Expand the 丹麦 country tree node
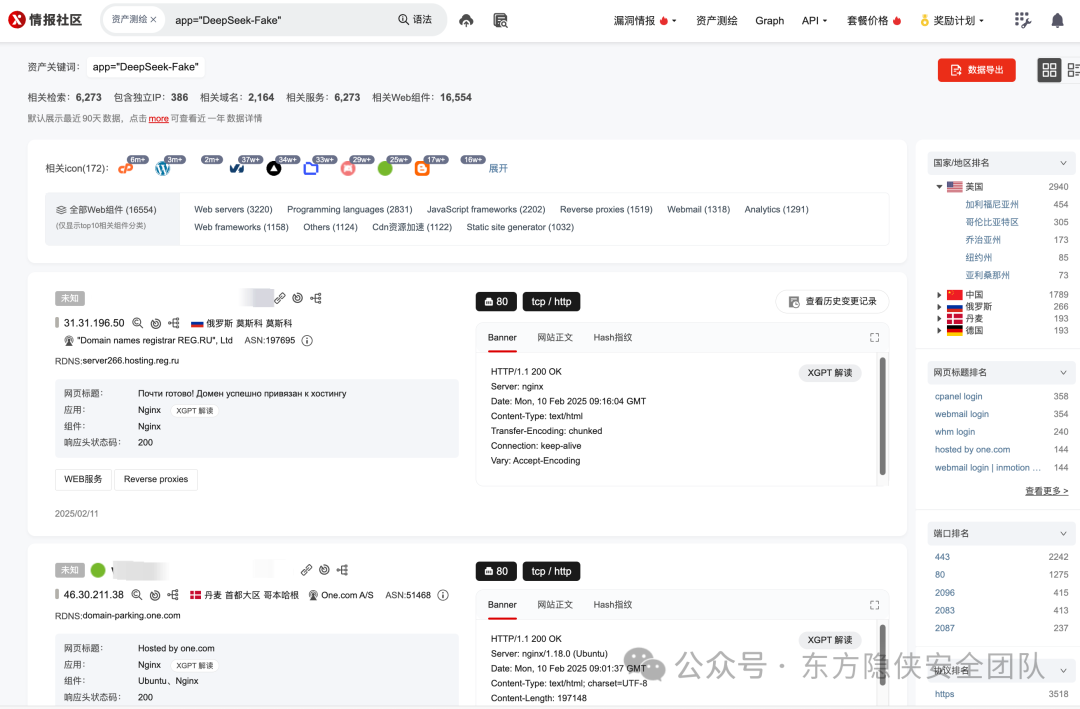 (939, 318)
